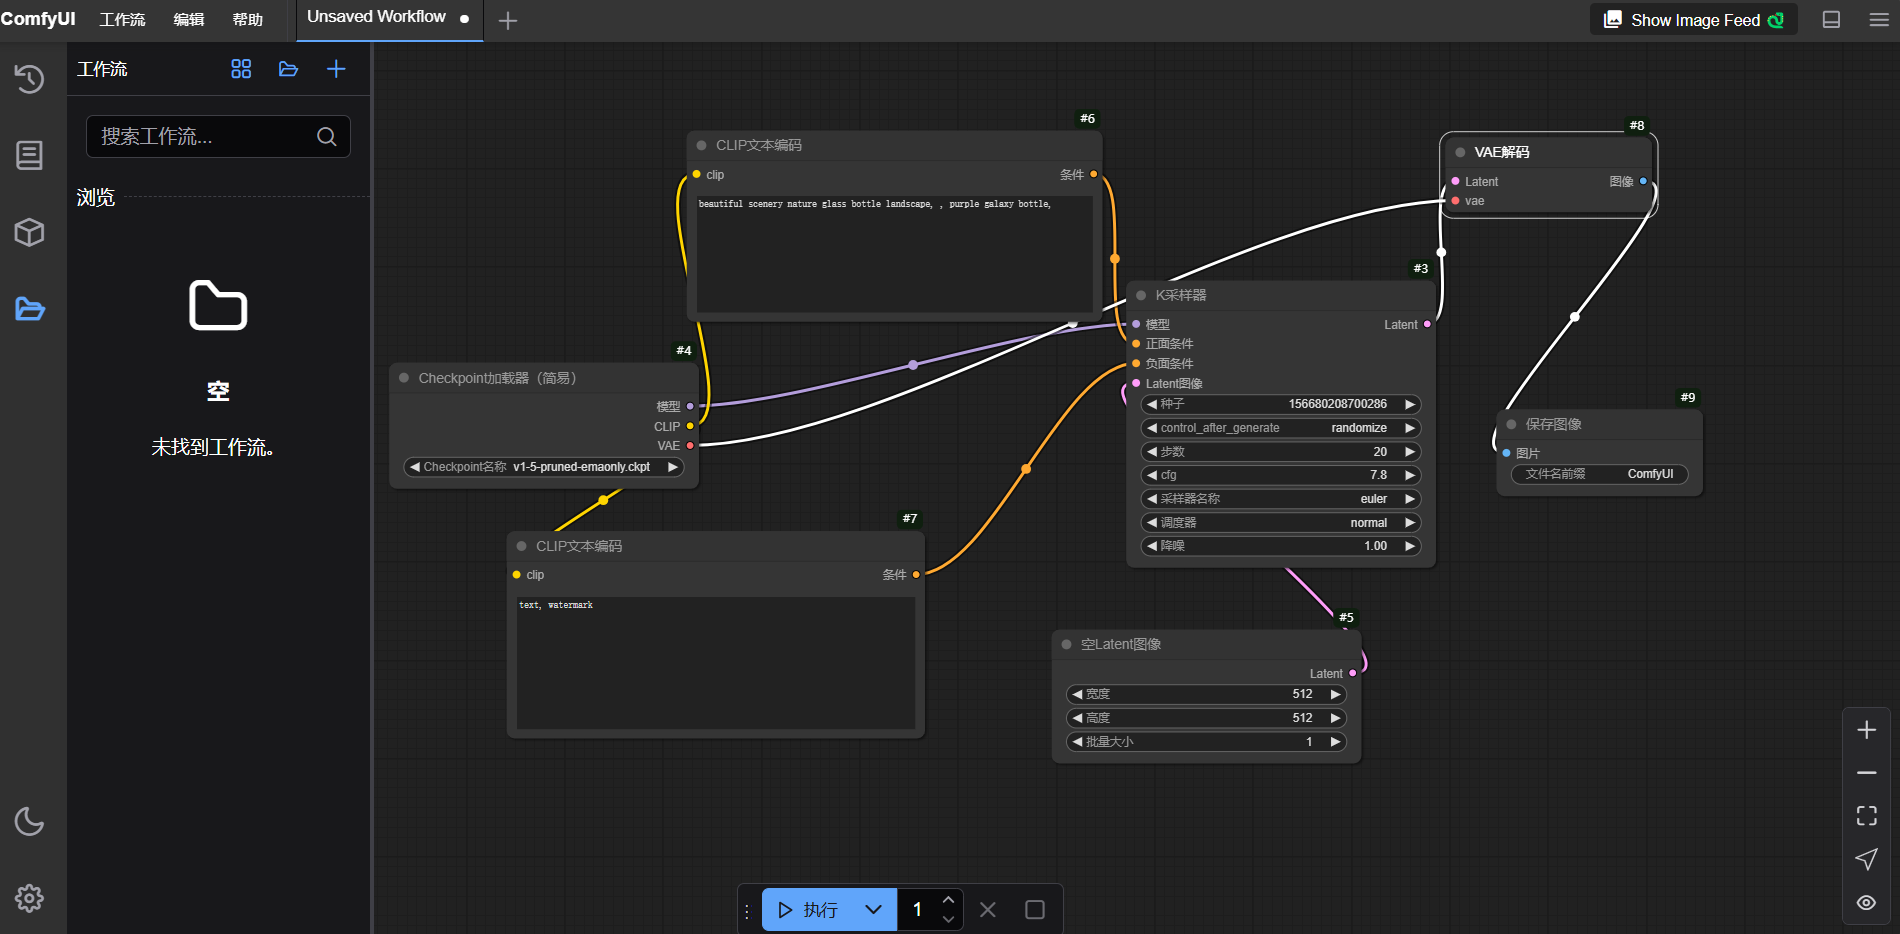Click the 步数 steps value slider
Viewport: 1900px width, 934px height.
[1280, 452]
